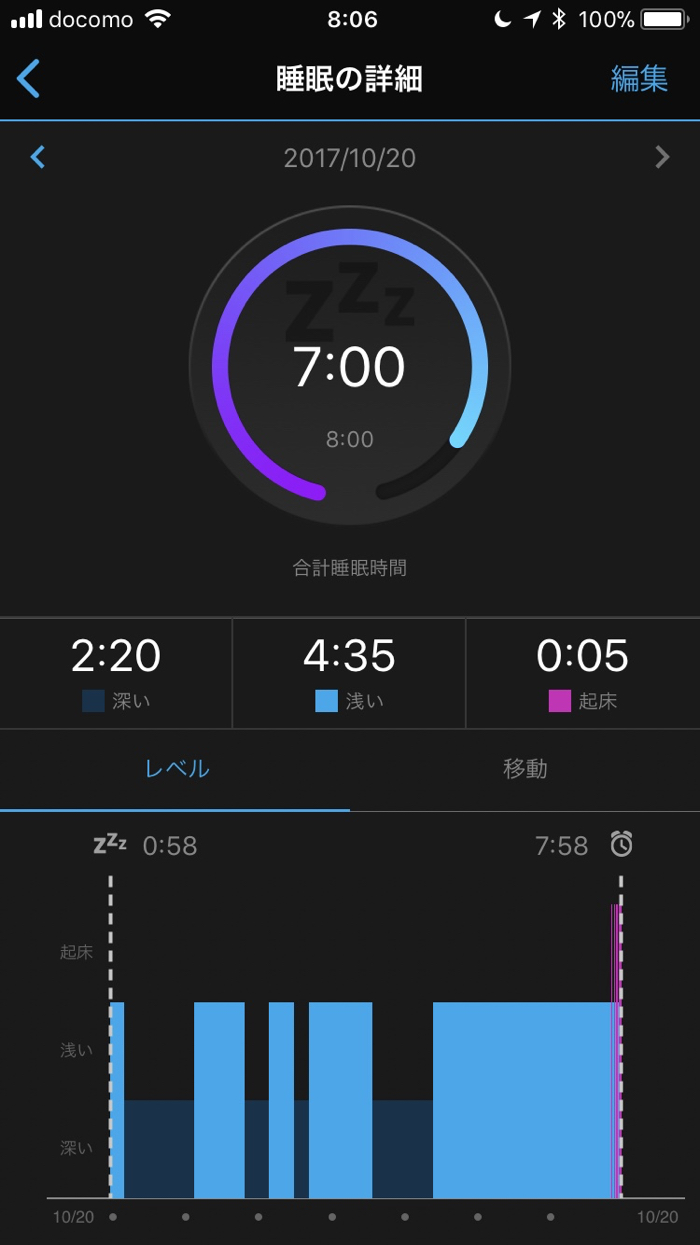Image resolution: width=700 pixels, height=1245 pixels.
Task: Go to next day with right chevron
Action: 662,157
